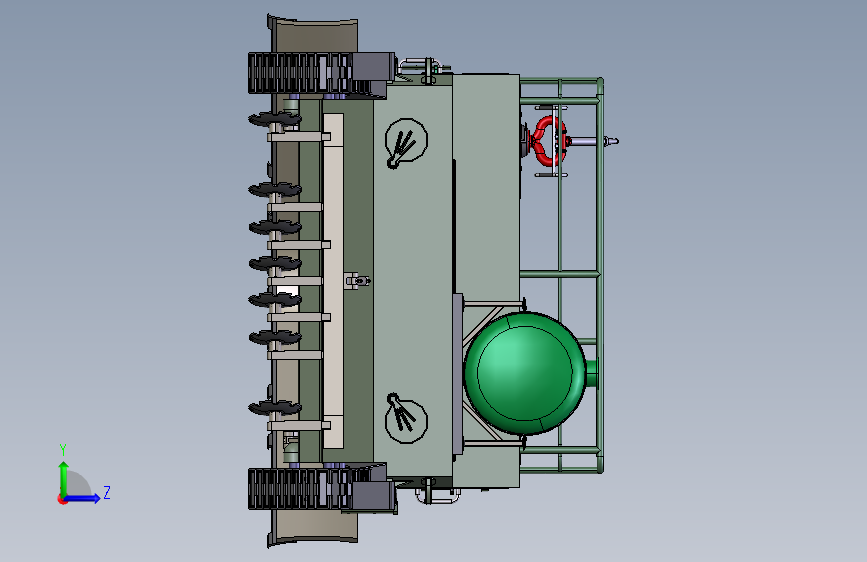Click the small latch at the hopper center
Image resolution: width=867 pixels, height=562 pixels.
point(357,281)
